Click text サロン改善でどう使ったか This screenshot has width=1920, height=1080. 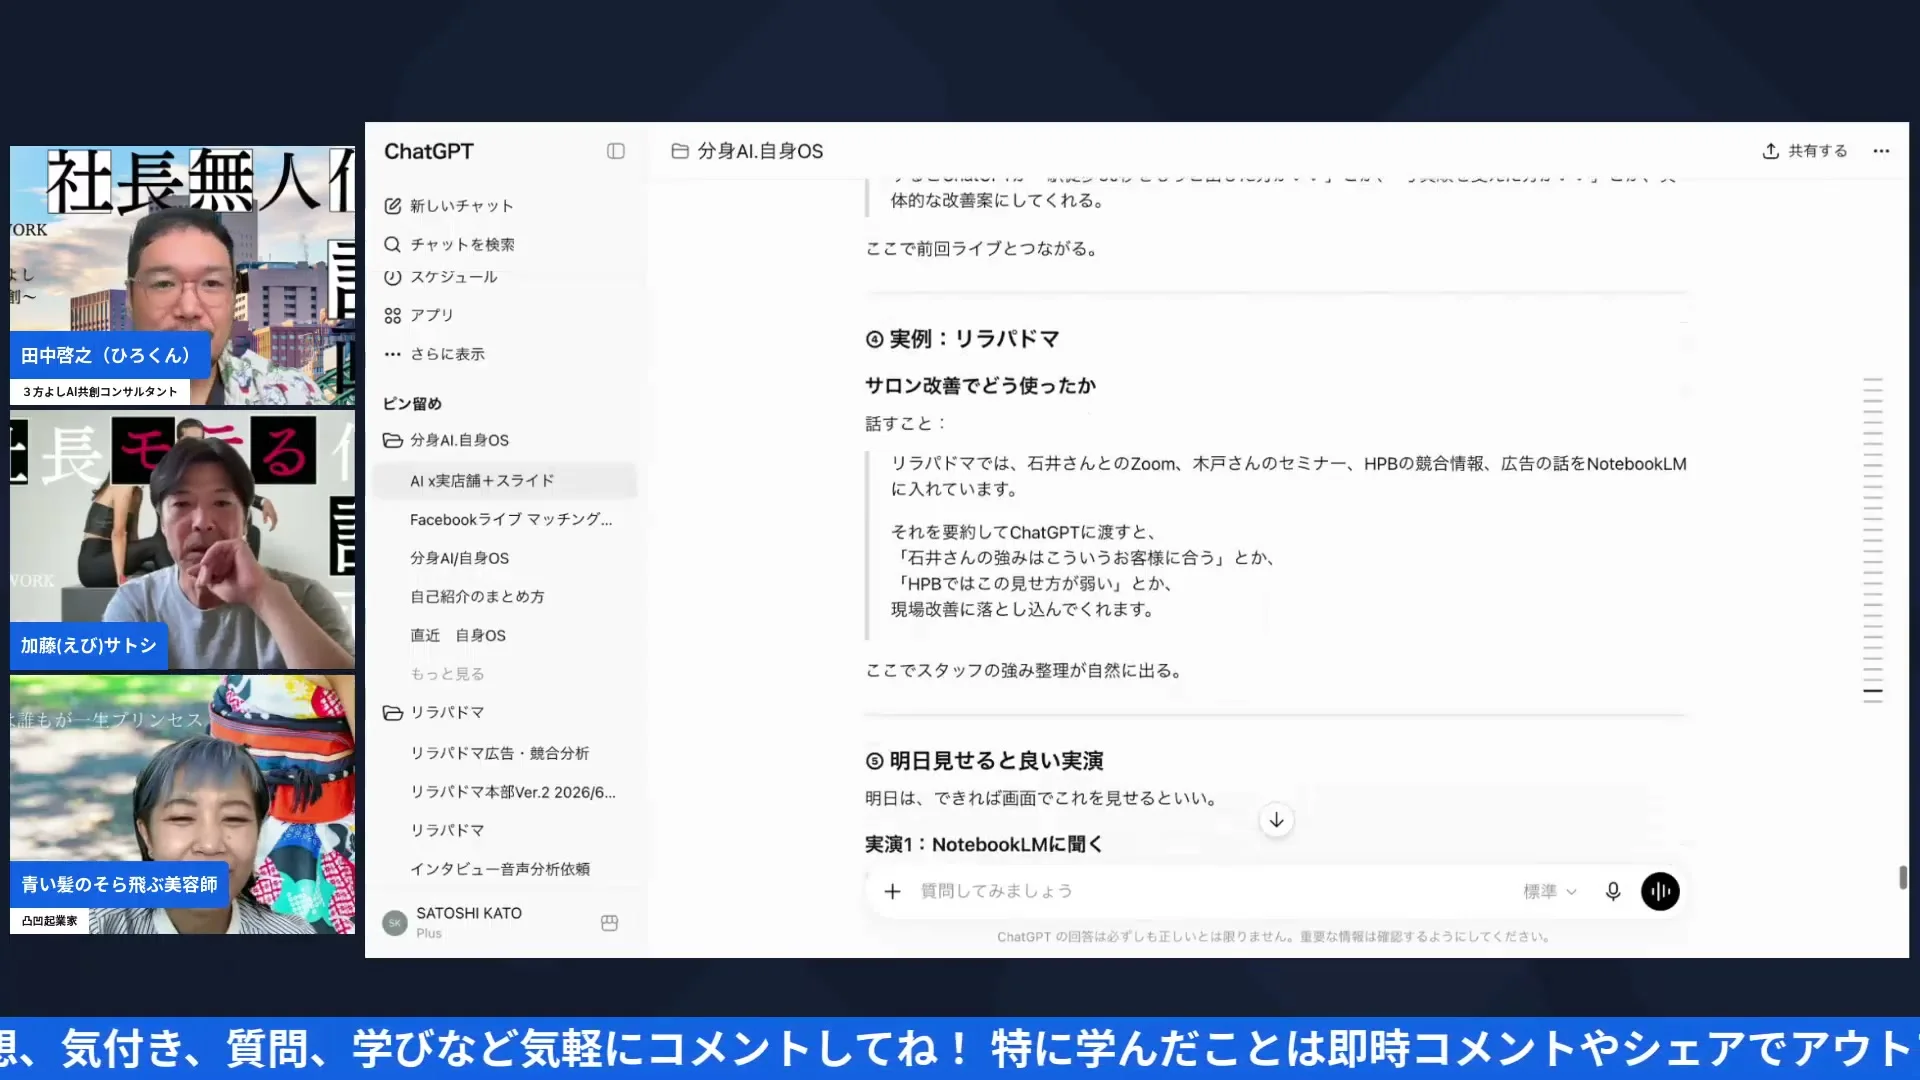pyautogui.click(x=980, y=386)
